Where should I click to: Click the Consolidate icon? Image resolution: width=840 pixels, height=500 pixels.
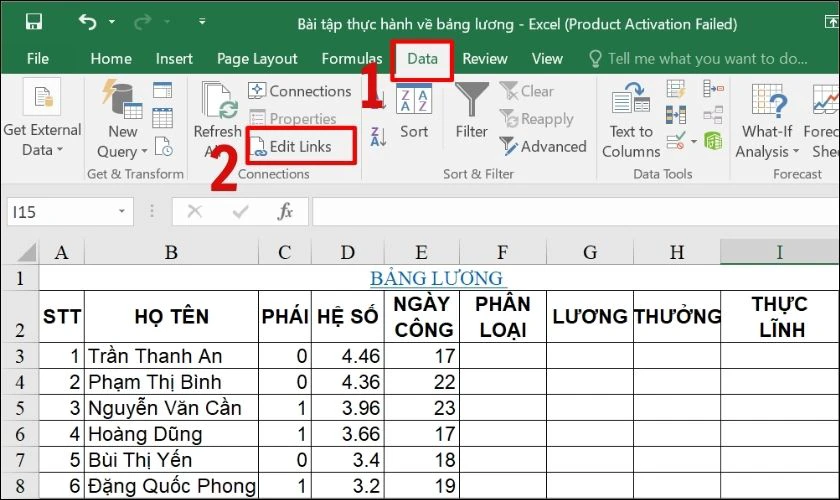[x=714, y=88]
